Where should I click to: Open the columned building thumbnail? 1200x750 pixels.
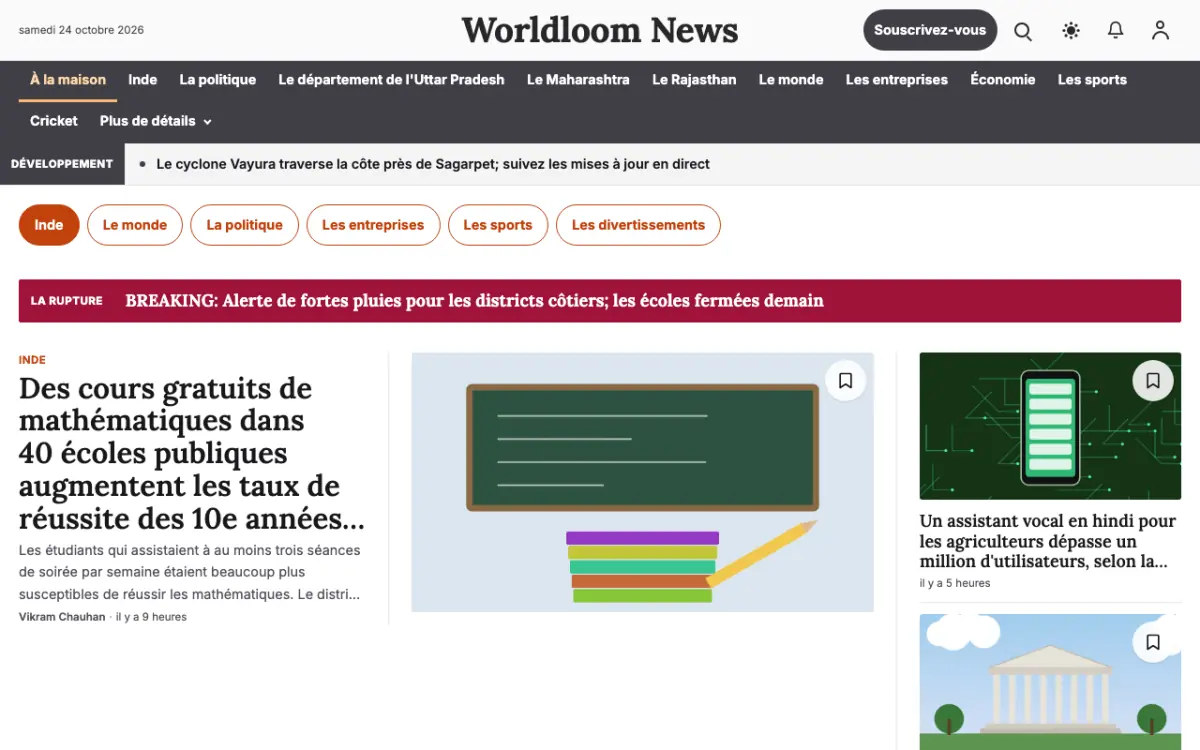coord(1050,682)
